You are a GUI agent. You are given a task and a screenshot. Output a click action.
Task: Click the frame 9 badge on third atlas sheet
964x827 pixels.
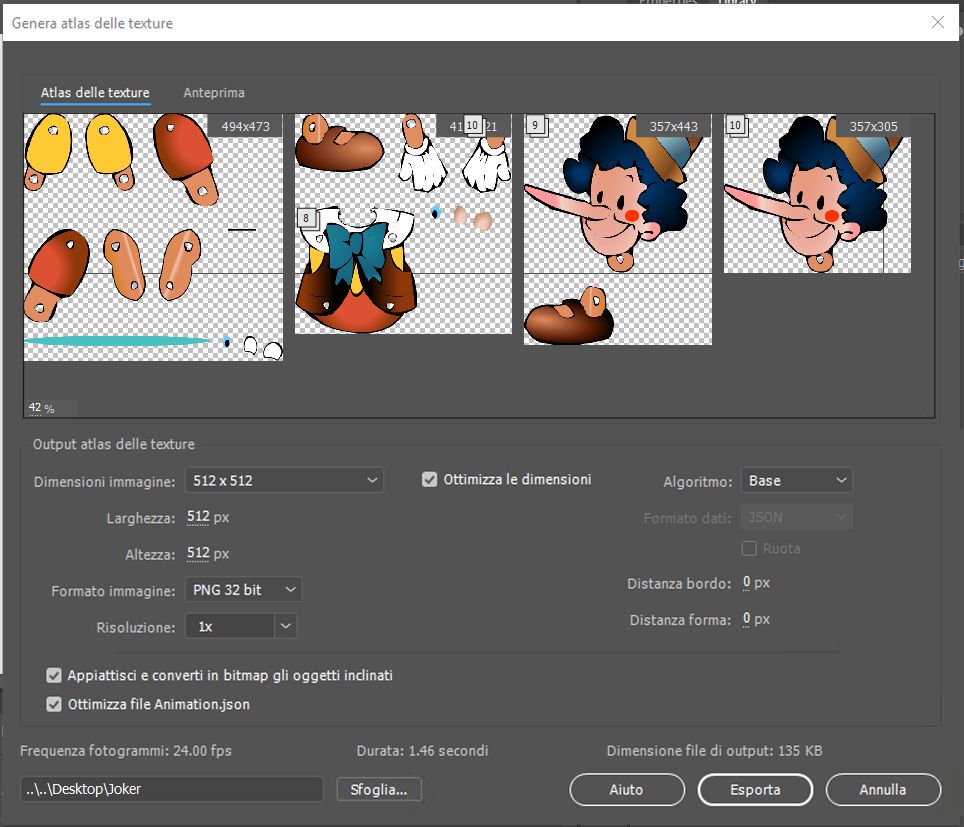coord(535,125)
